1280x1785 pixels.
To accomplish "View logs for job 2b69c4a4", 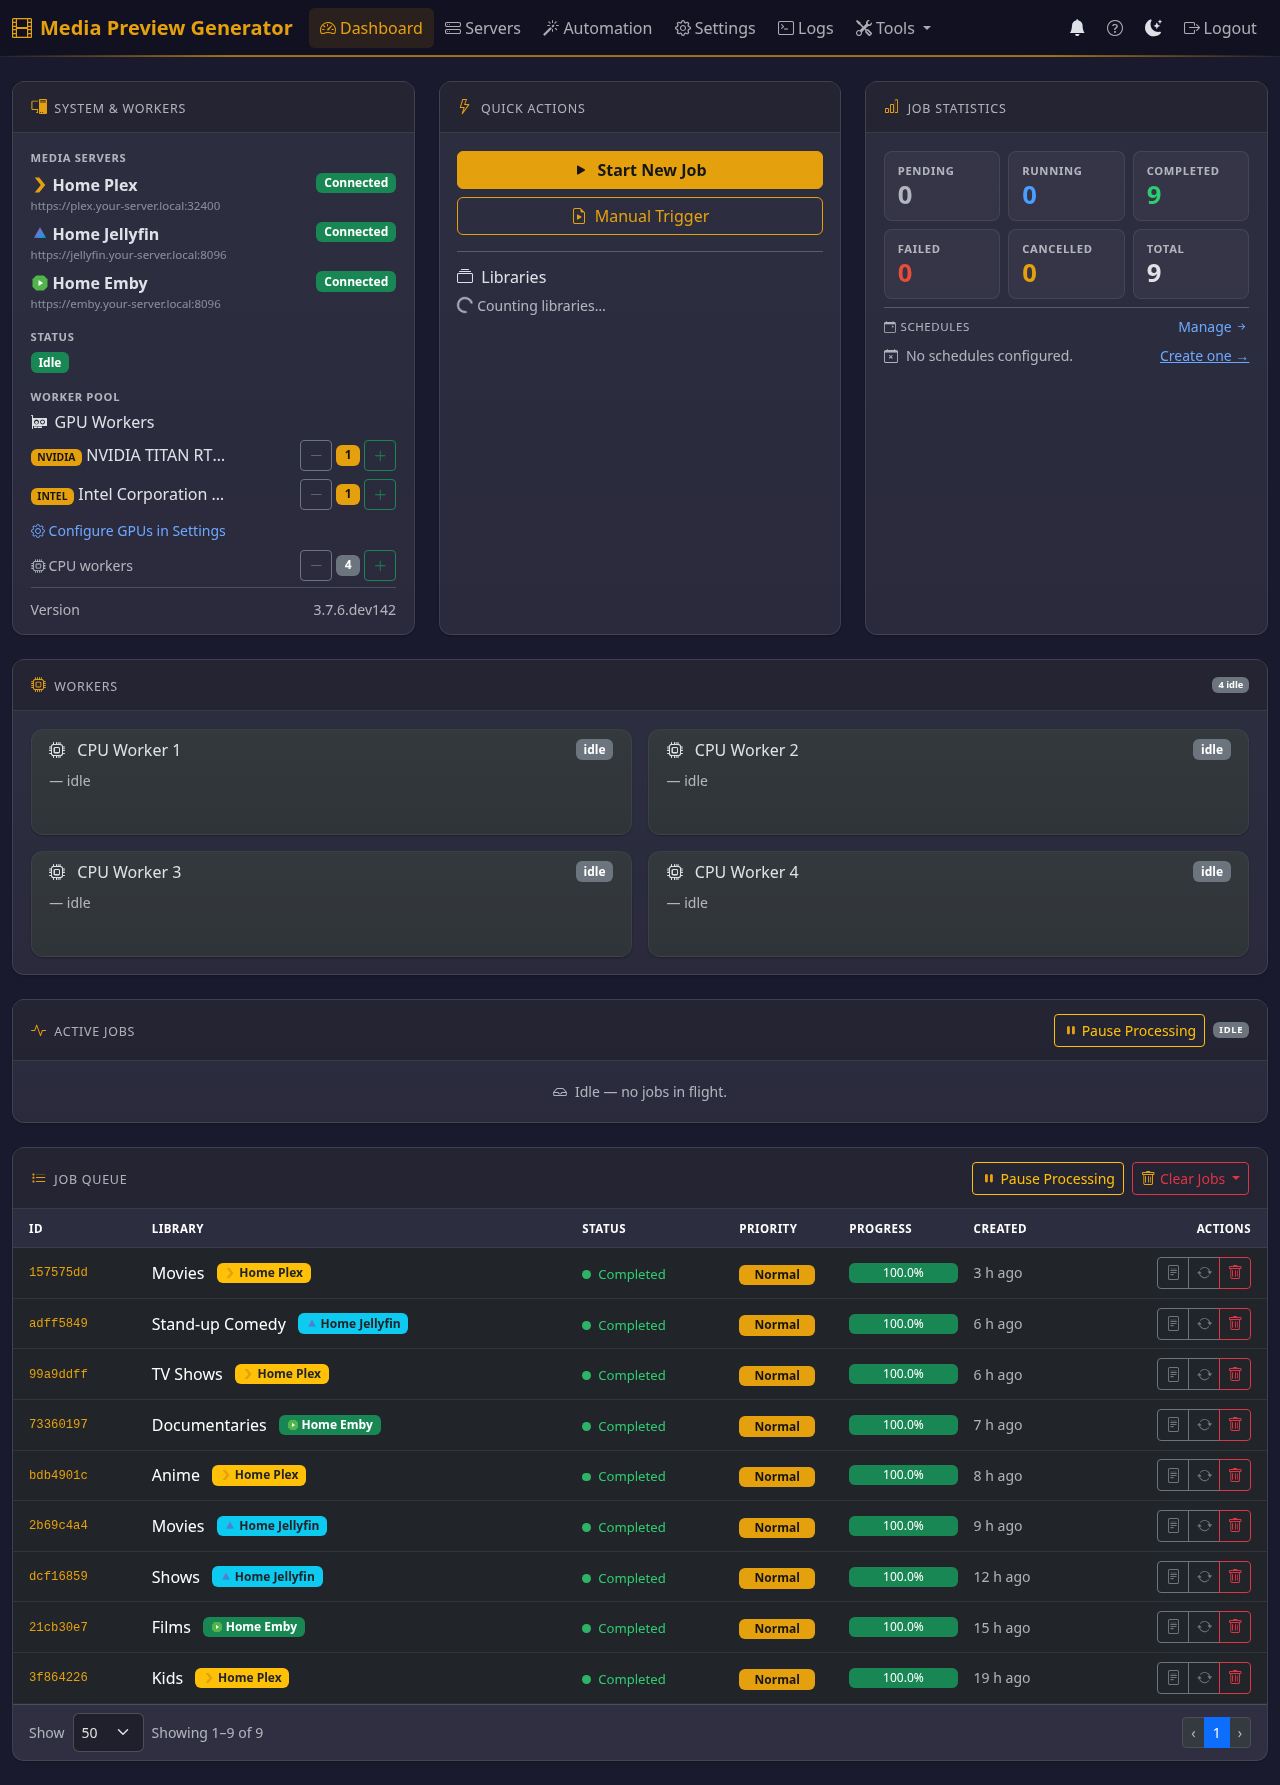I will 1173,1526.
